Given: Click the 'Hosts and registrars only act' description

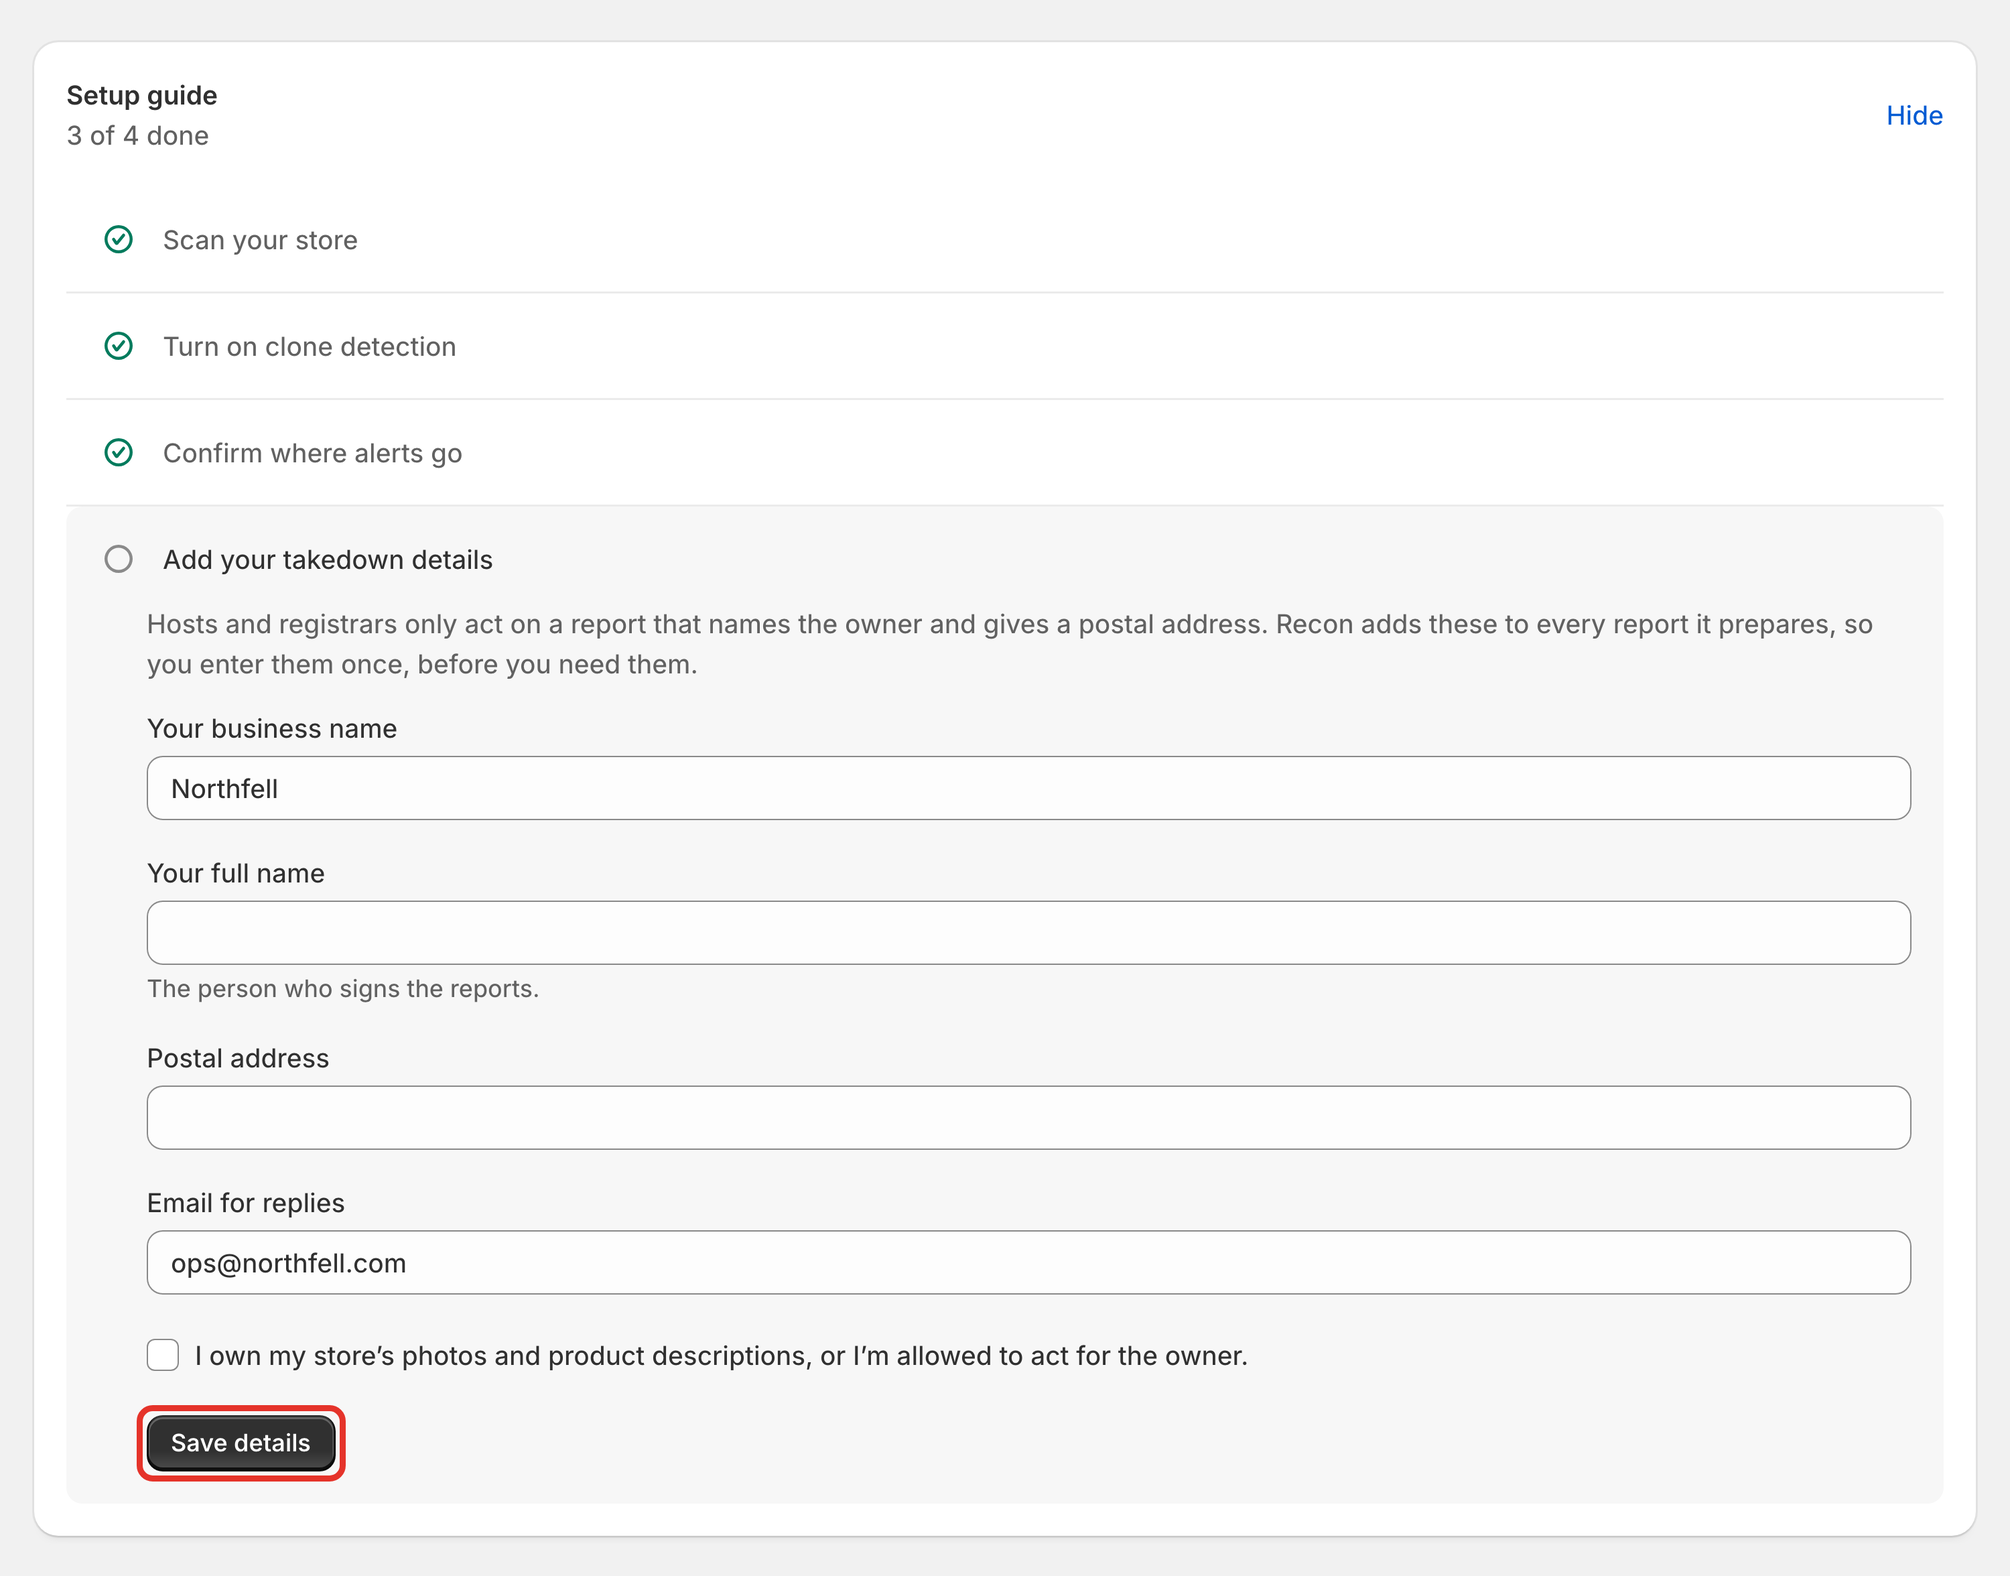Looking at the screenshot, I should (1010, 644).
